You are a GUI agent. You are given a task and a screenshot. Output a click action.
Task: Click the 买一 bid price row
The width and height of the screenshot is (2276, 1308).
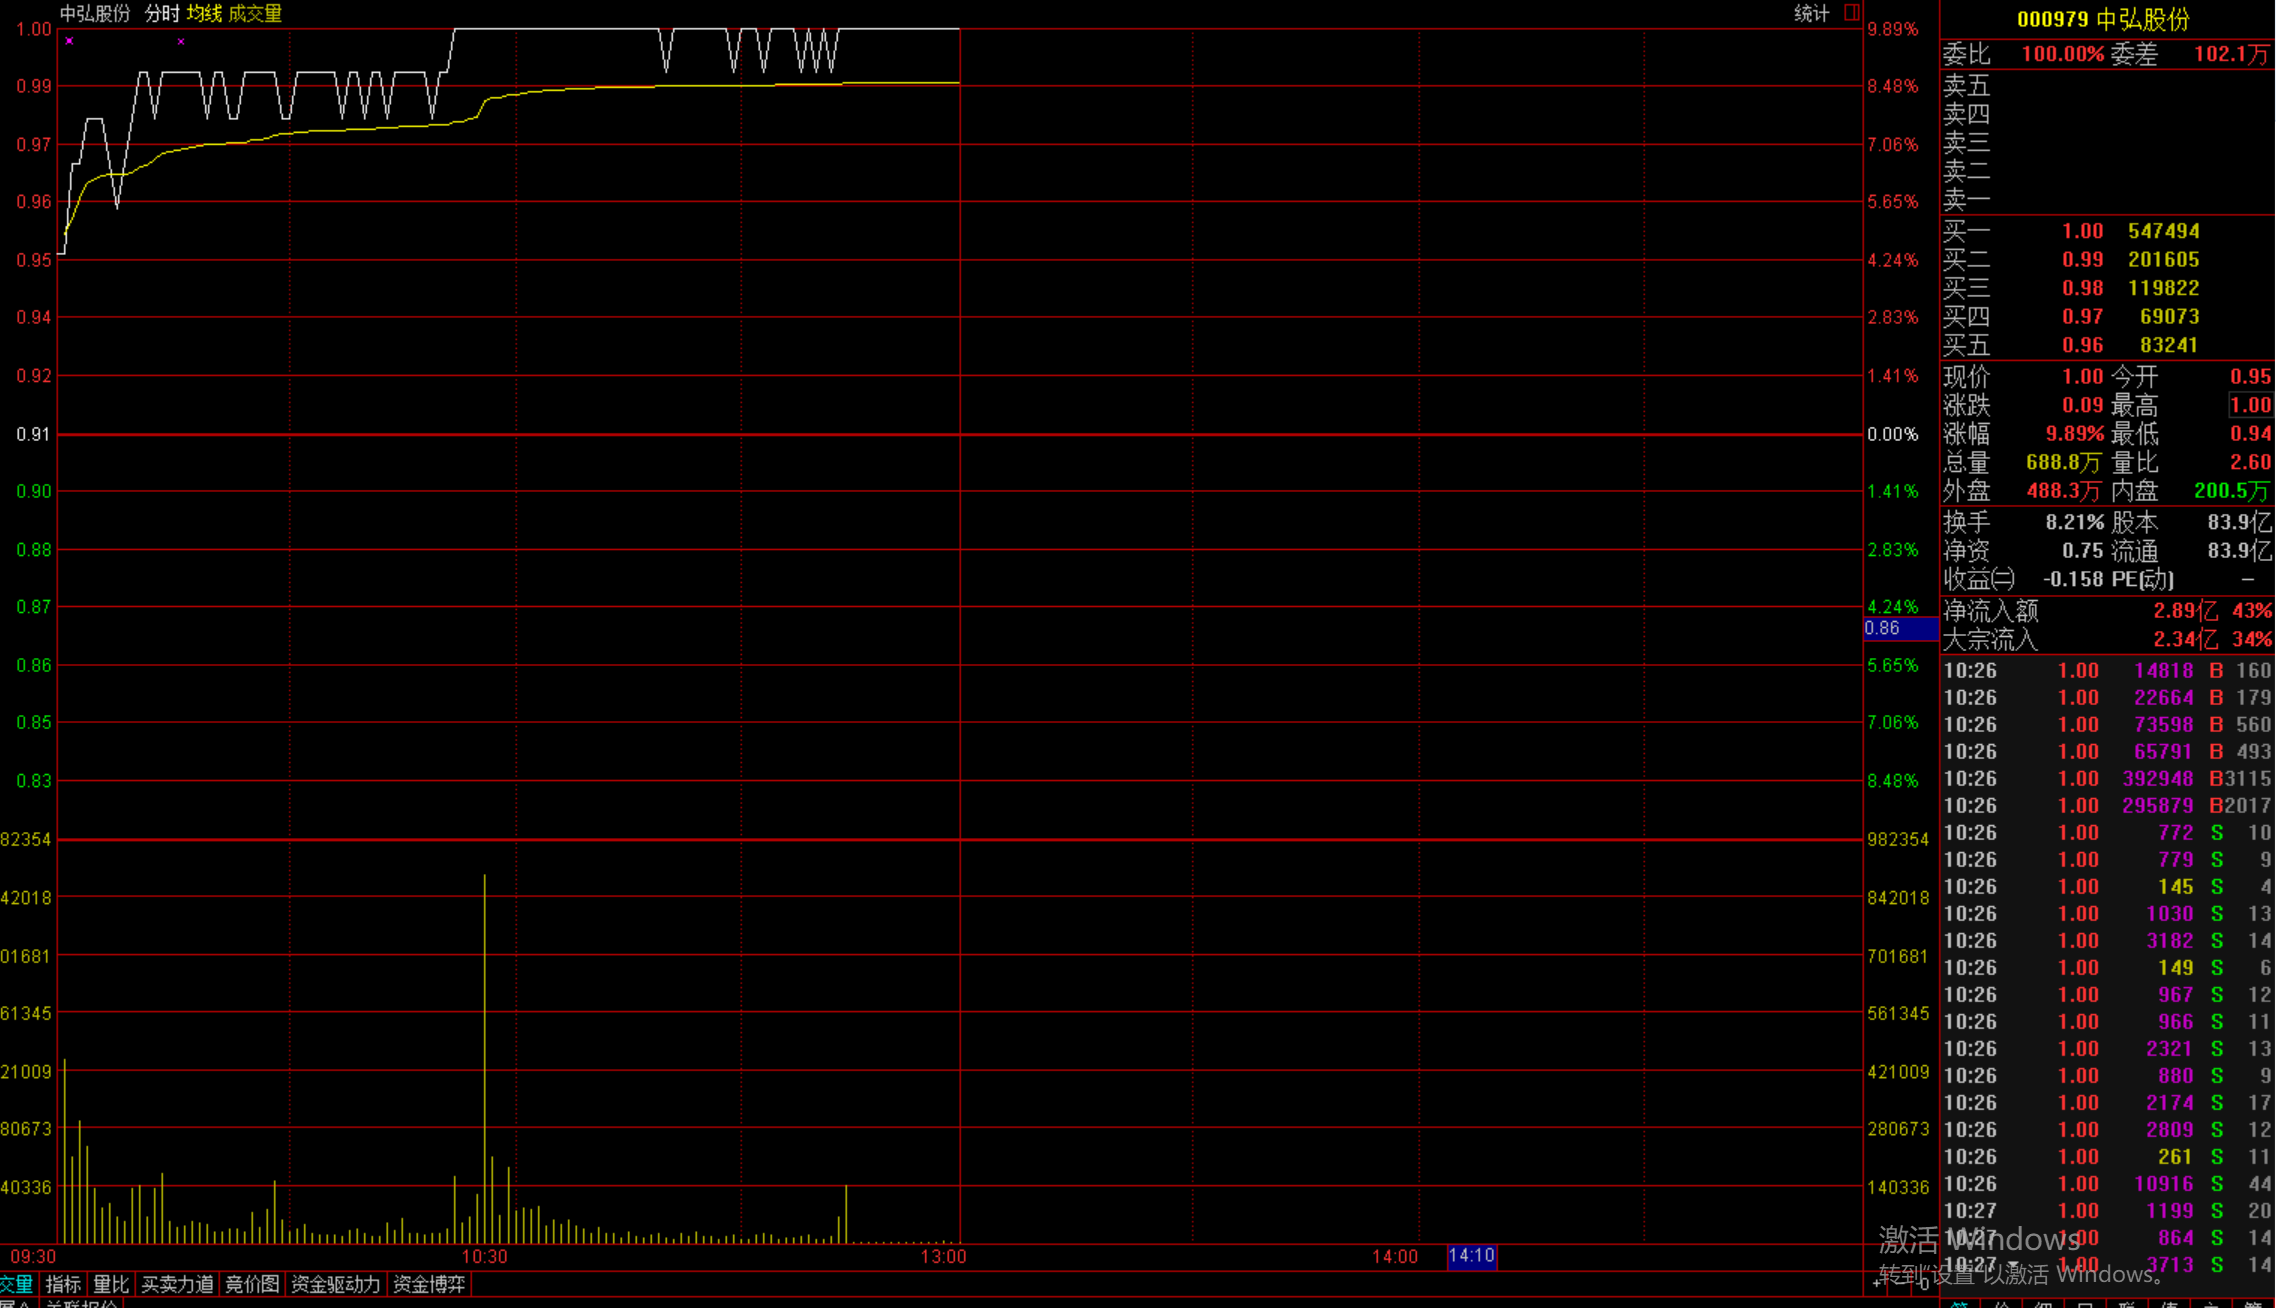point(2082,231)
